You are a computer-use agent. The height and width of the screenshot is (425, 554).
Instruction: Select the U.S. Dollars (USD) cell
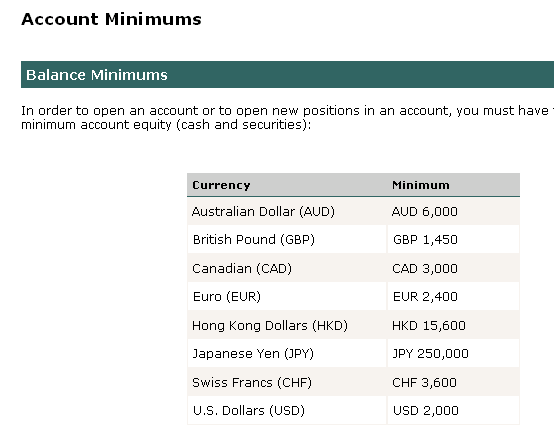coord(287,411)
